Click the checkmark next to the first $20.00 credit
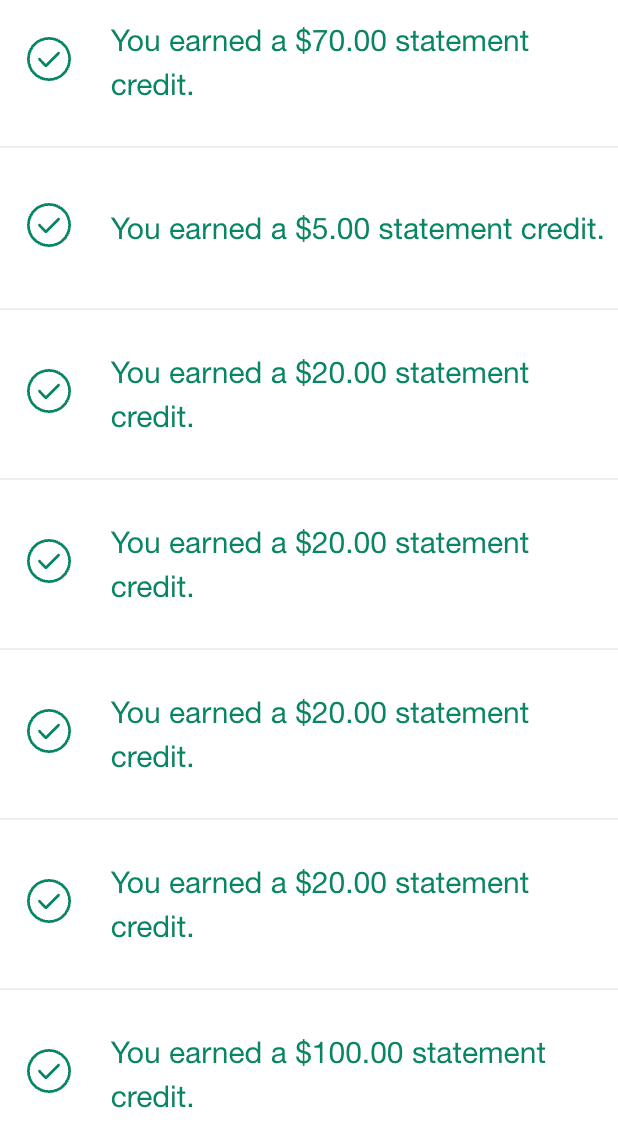The width and height of the screenshot is (618, 1142). click(48, 391)
